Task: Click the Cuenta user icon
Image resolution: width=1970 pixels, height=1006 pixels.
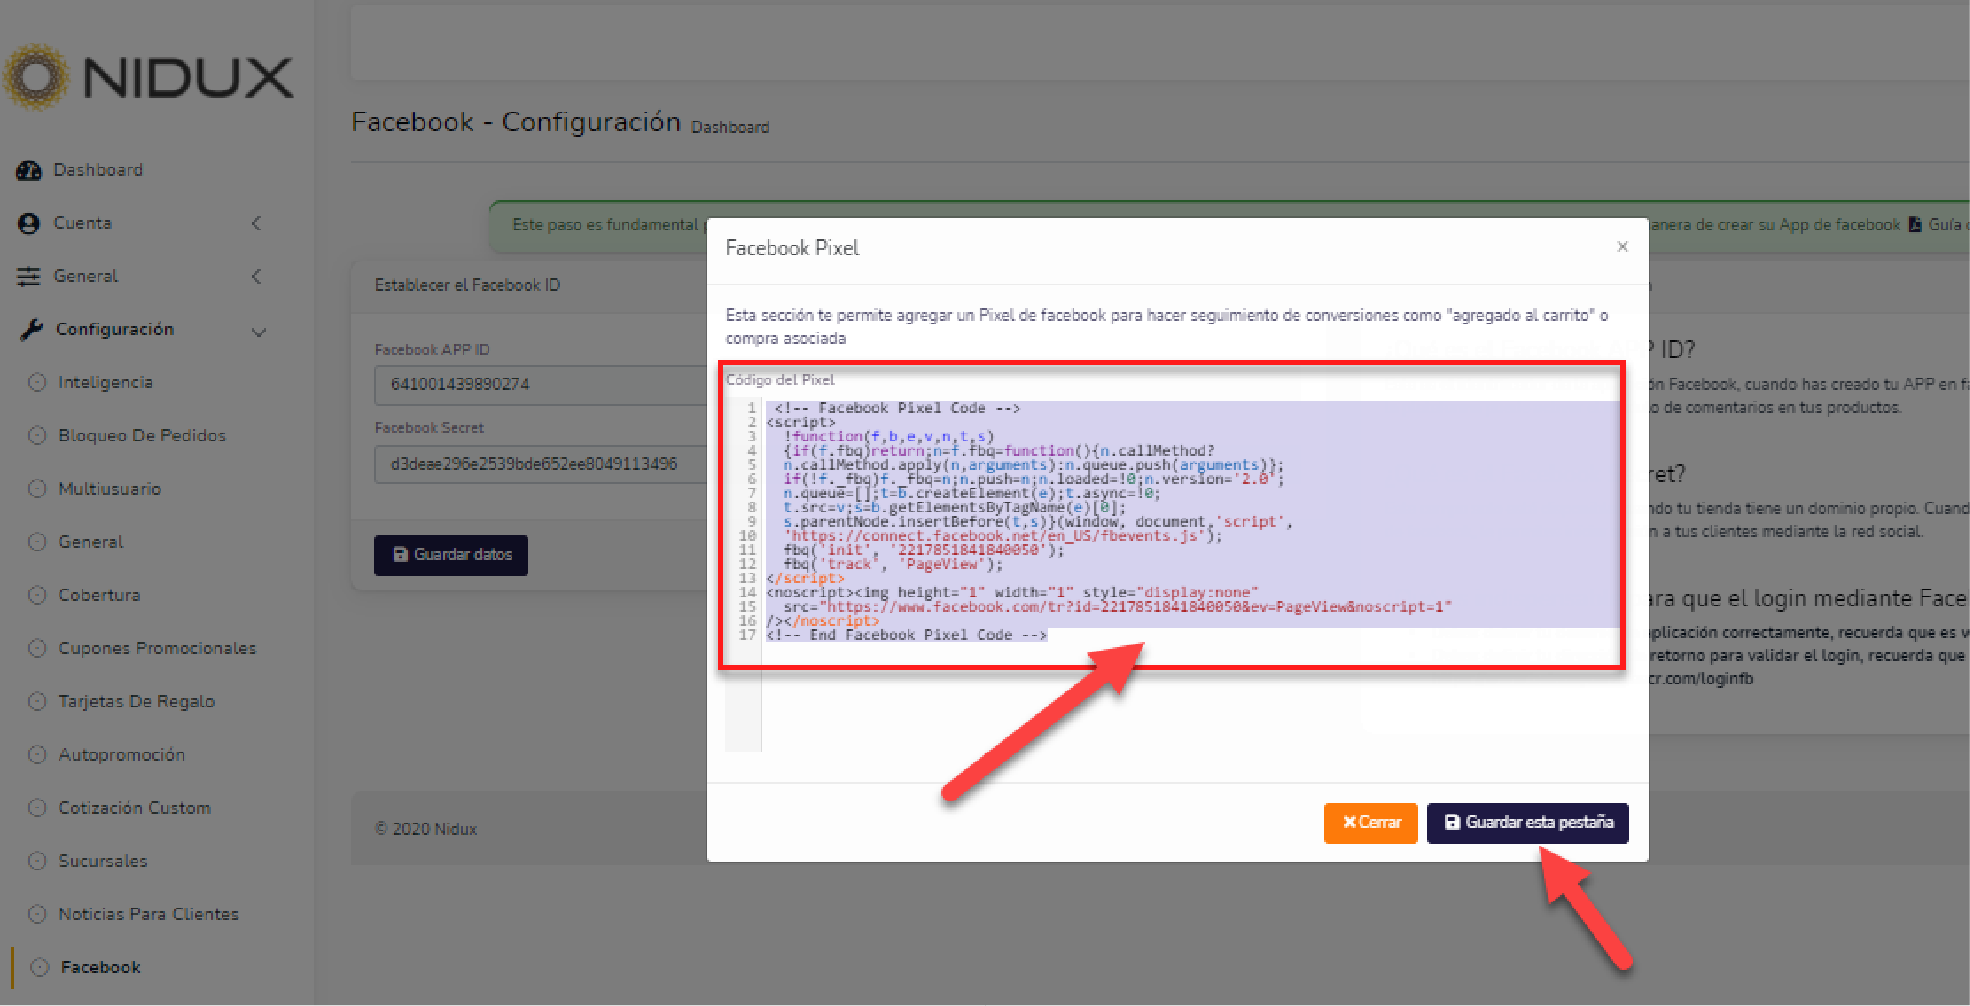Action: coord(29,224)
